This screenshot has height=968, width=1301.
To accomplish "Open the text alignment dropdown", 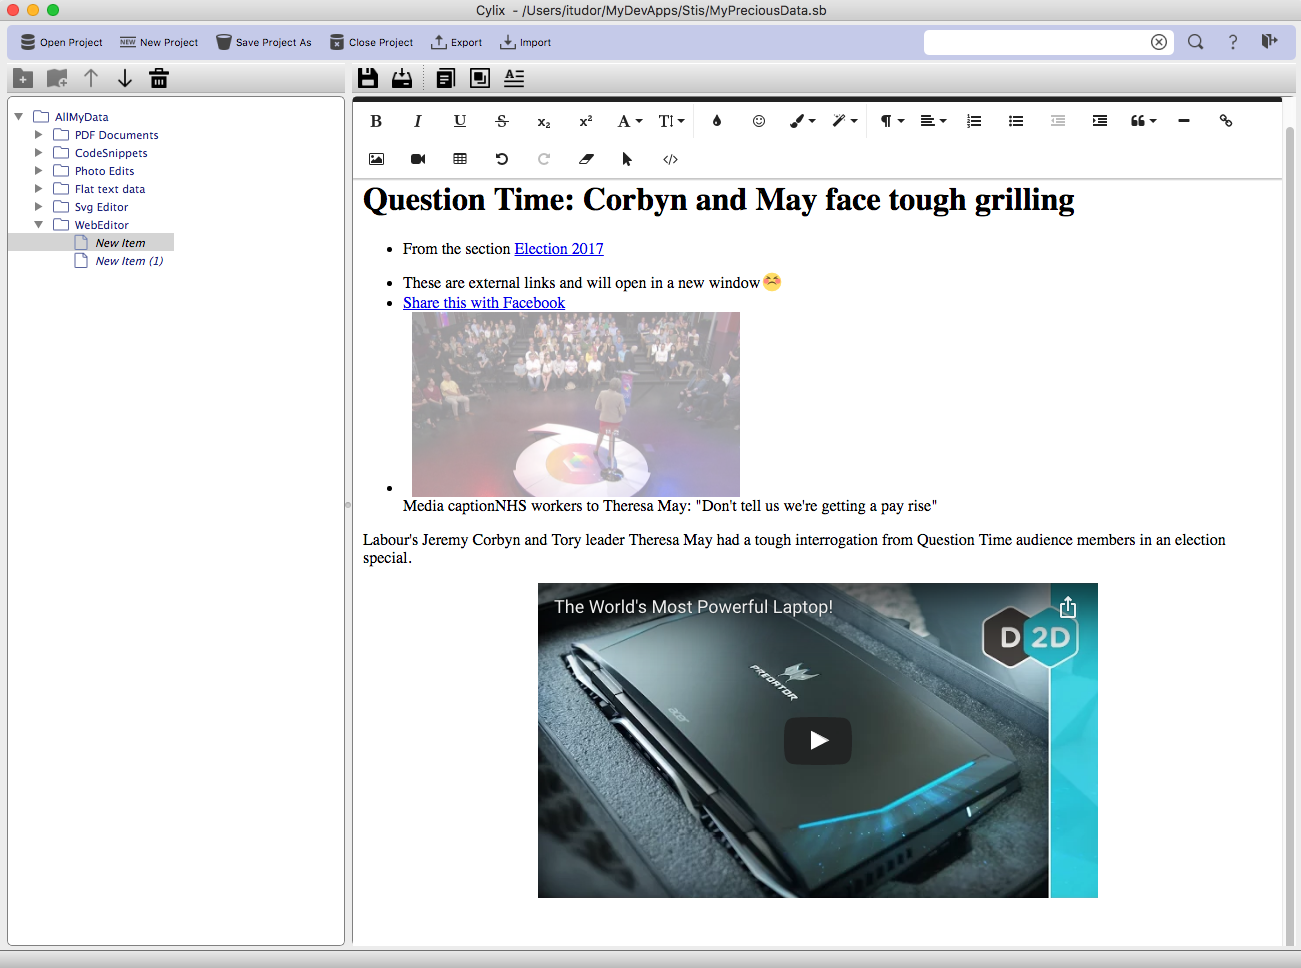I will coord(934,121).
